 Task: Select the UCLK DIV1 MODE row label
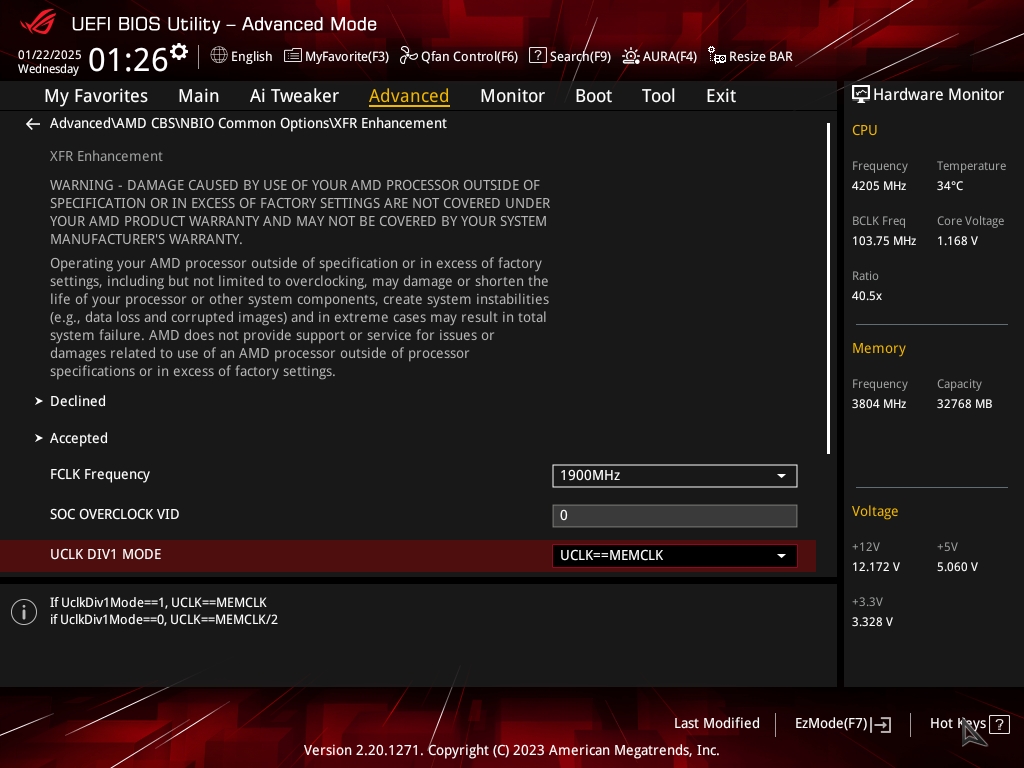point(106,554)
